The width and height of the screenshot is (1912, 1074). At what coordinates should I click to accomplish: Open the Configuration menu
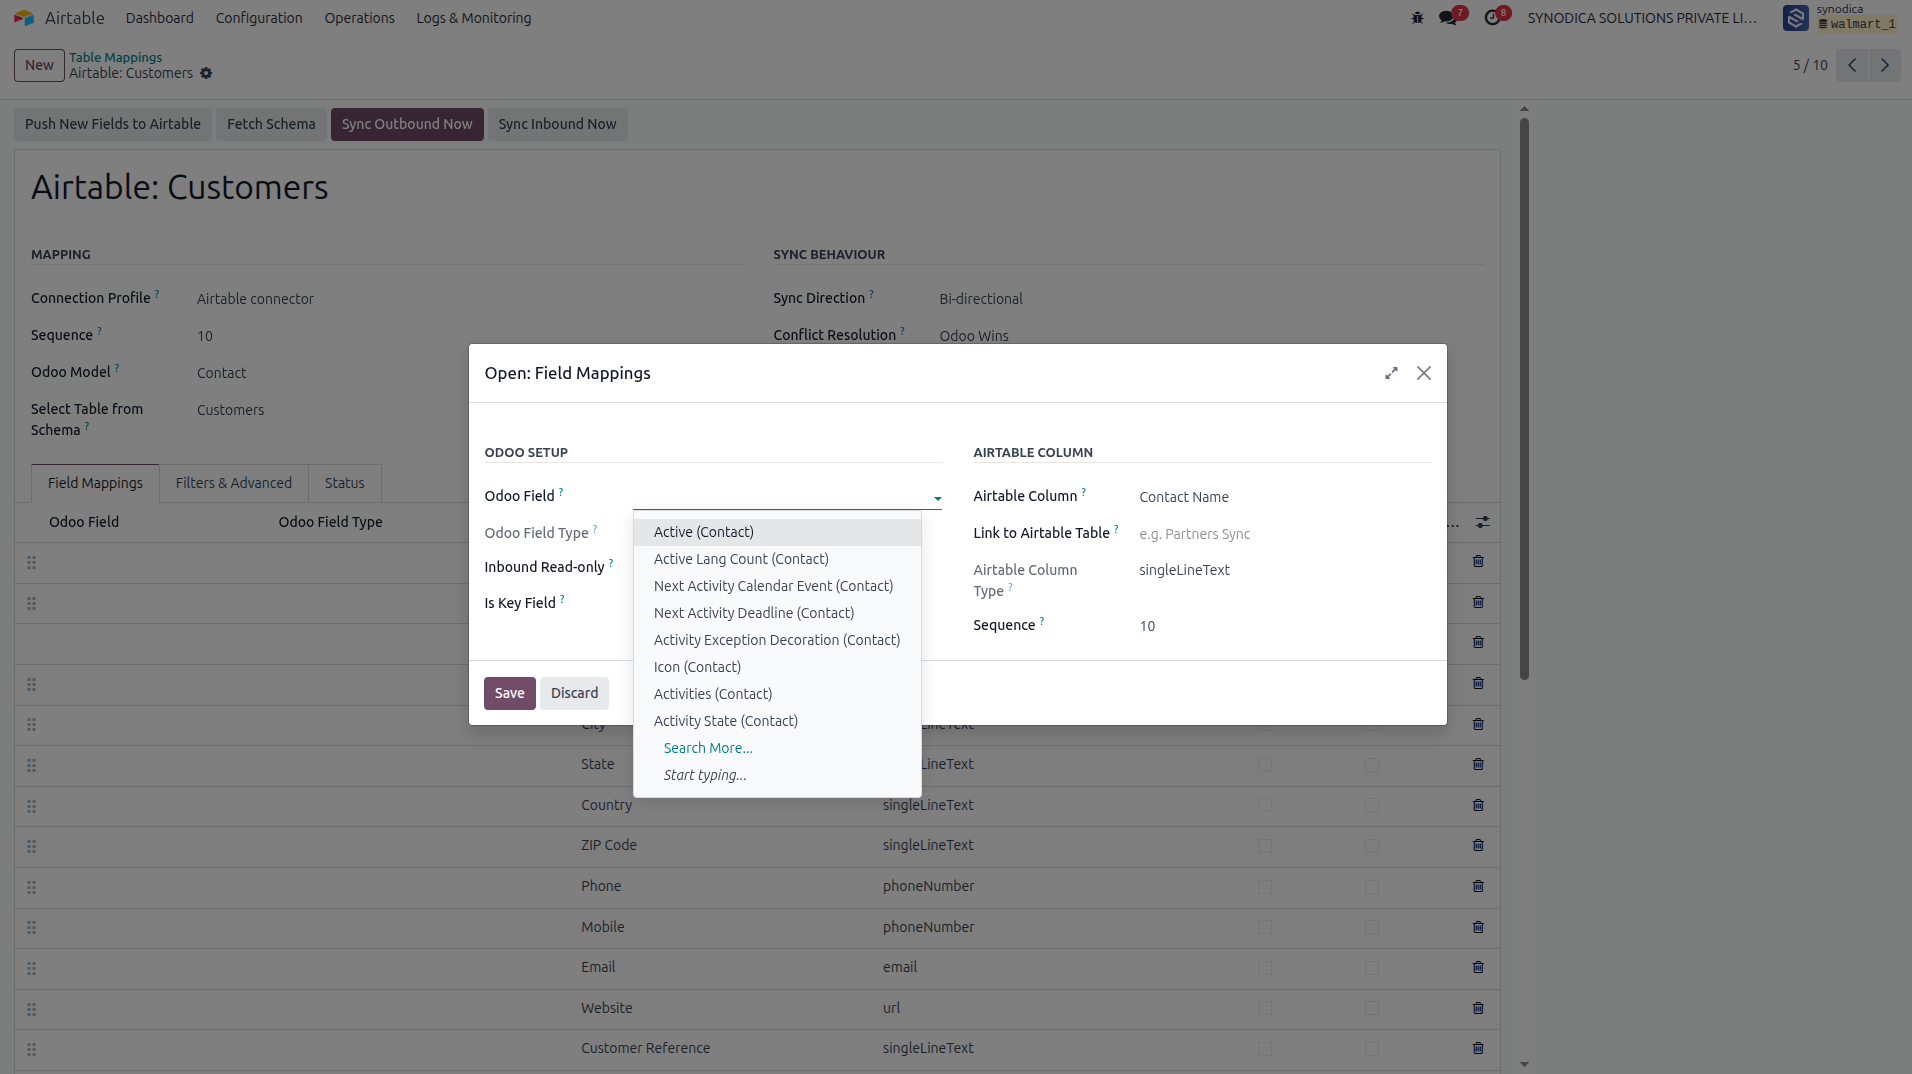point(259,18)
